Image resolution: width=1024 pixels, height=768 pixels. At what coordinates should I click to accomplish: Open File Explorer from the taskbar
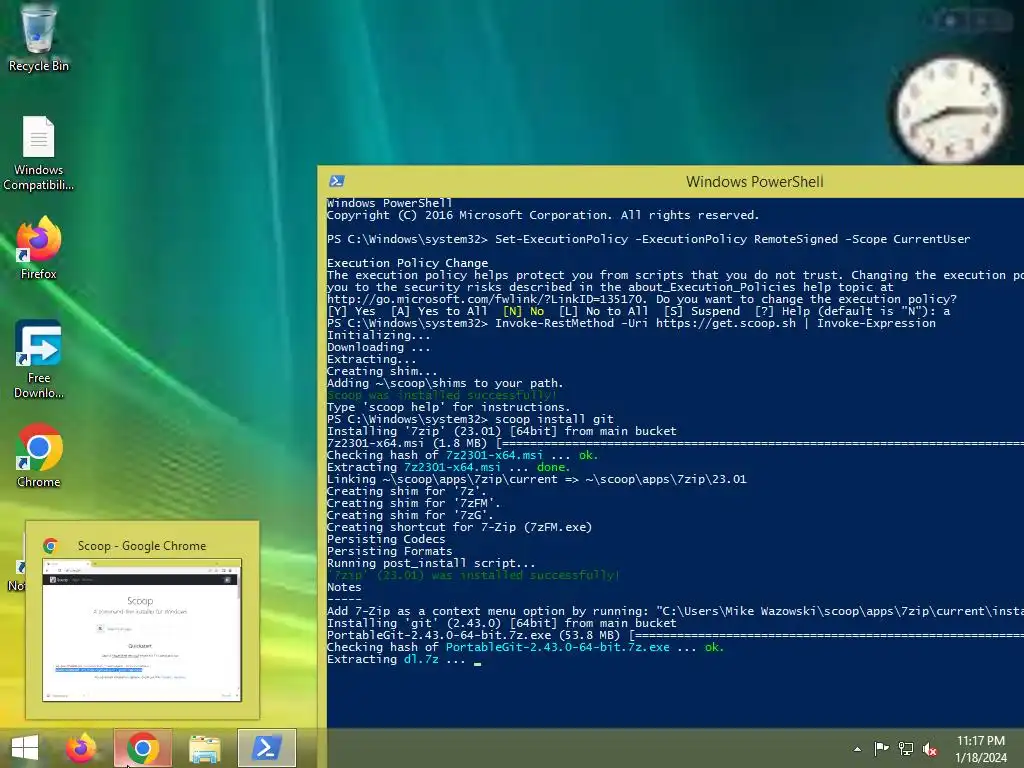[x=204, y=748]
